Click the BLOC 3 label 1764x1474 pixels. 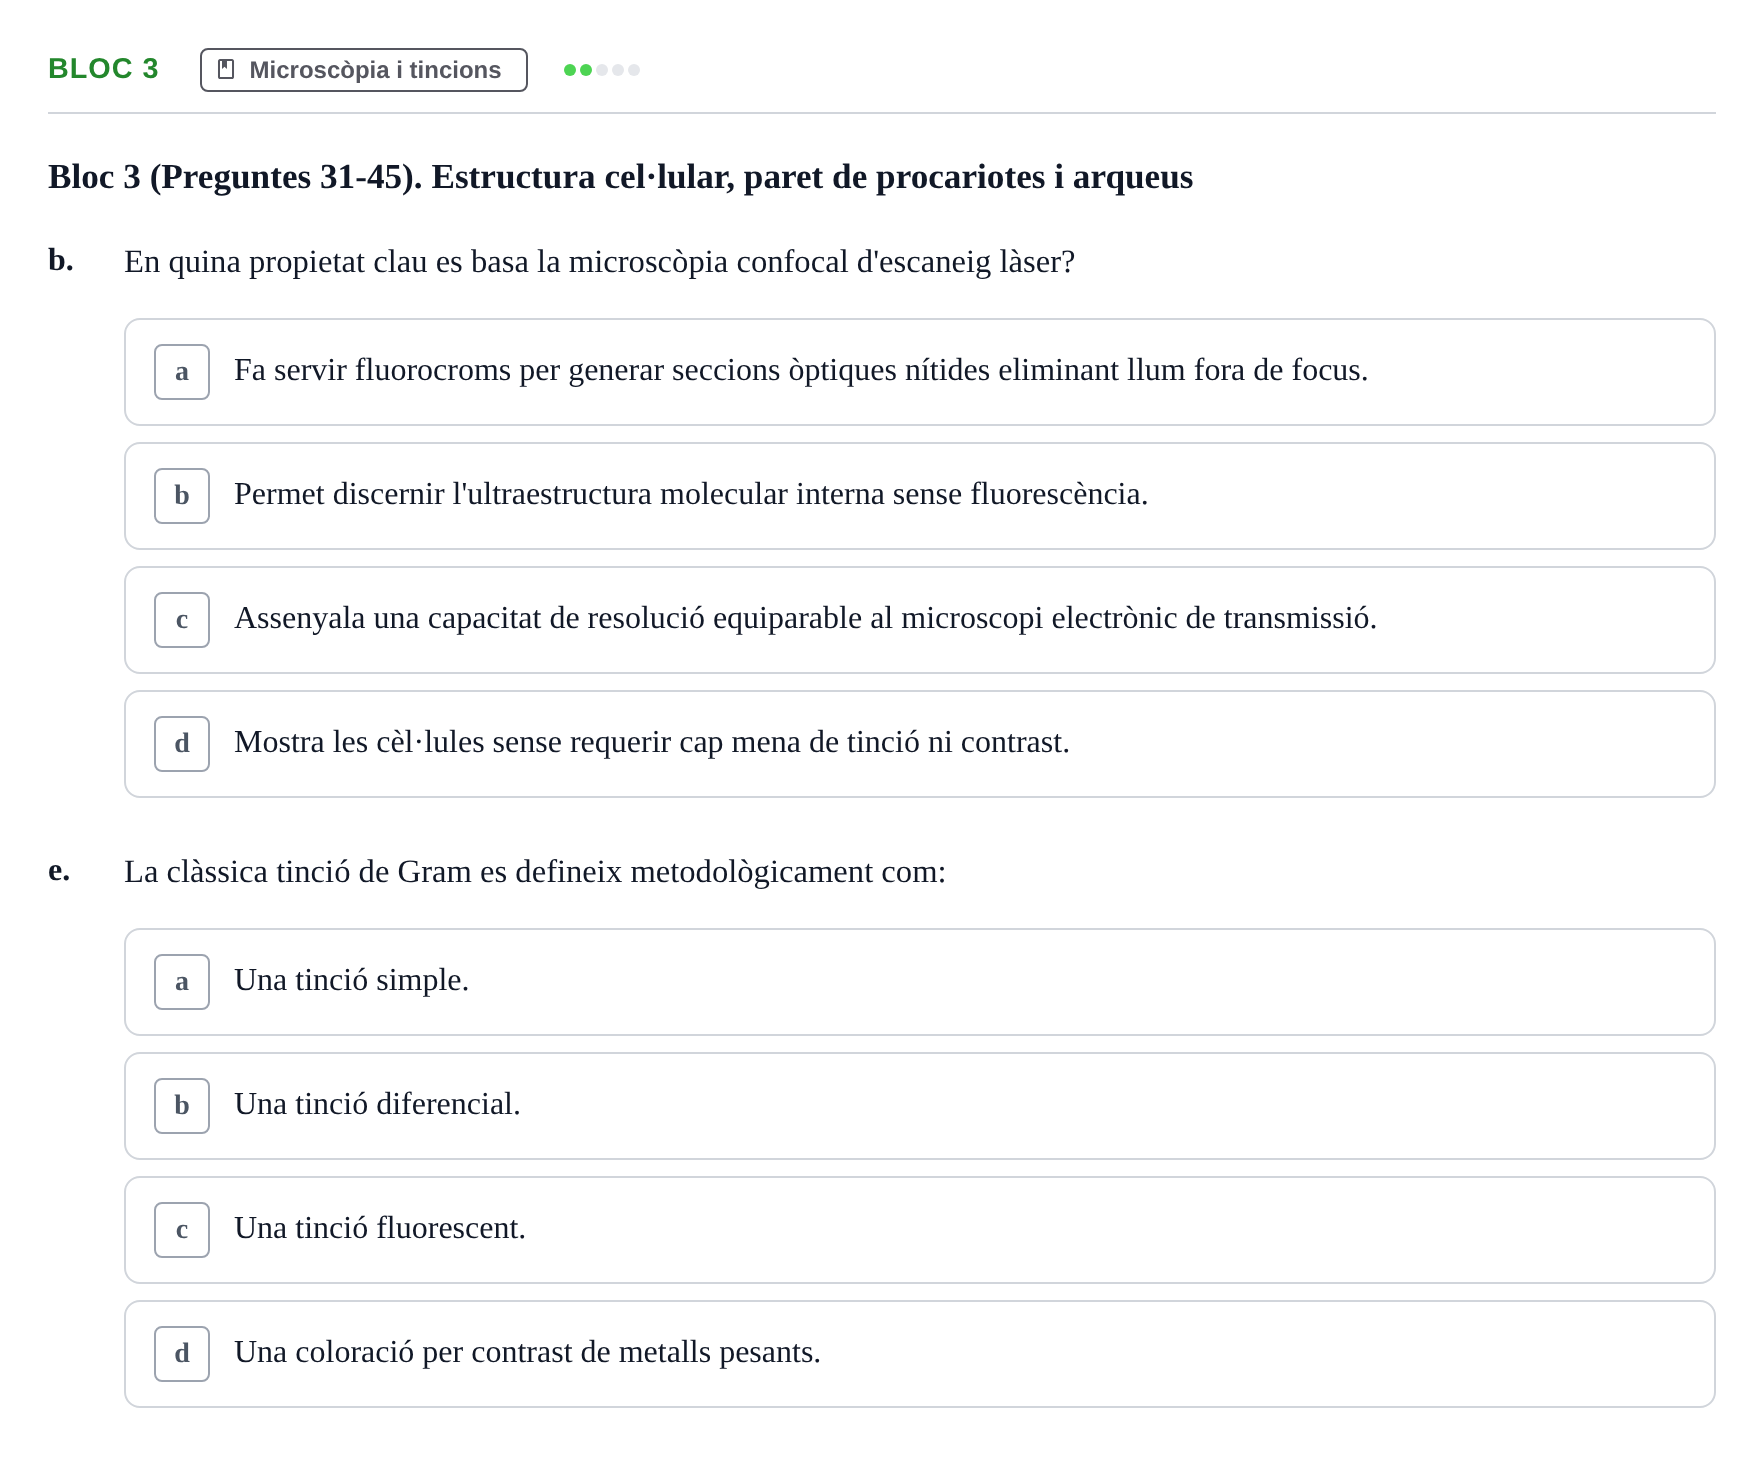point(103,68)
